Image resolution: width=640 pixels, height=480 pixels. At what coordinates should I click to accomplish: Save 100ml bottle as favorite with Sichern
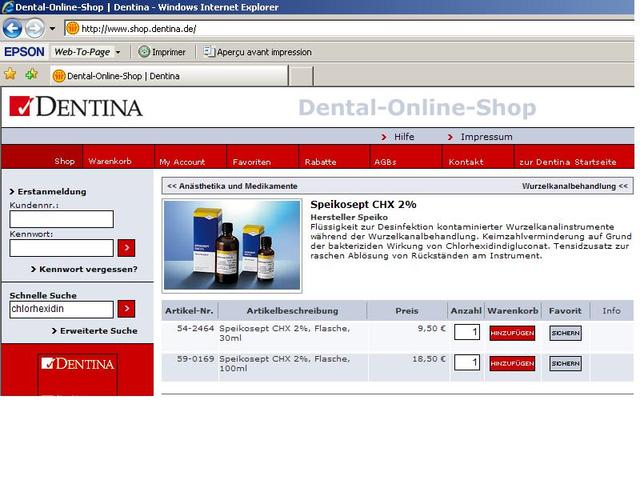click(565, 364)
